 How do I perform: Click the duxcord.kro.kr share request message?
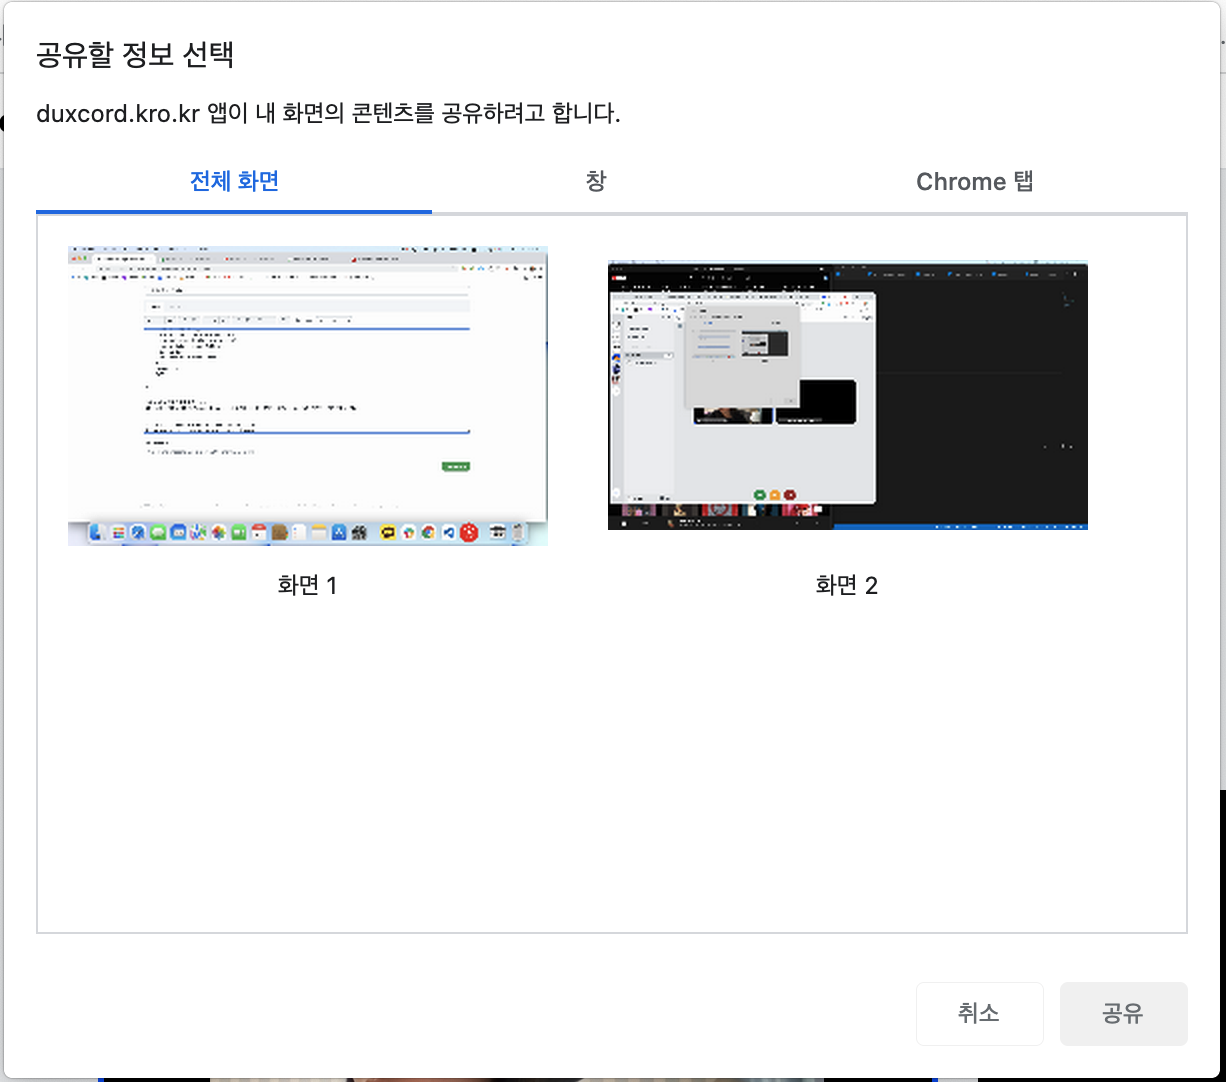[328, 114]
